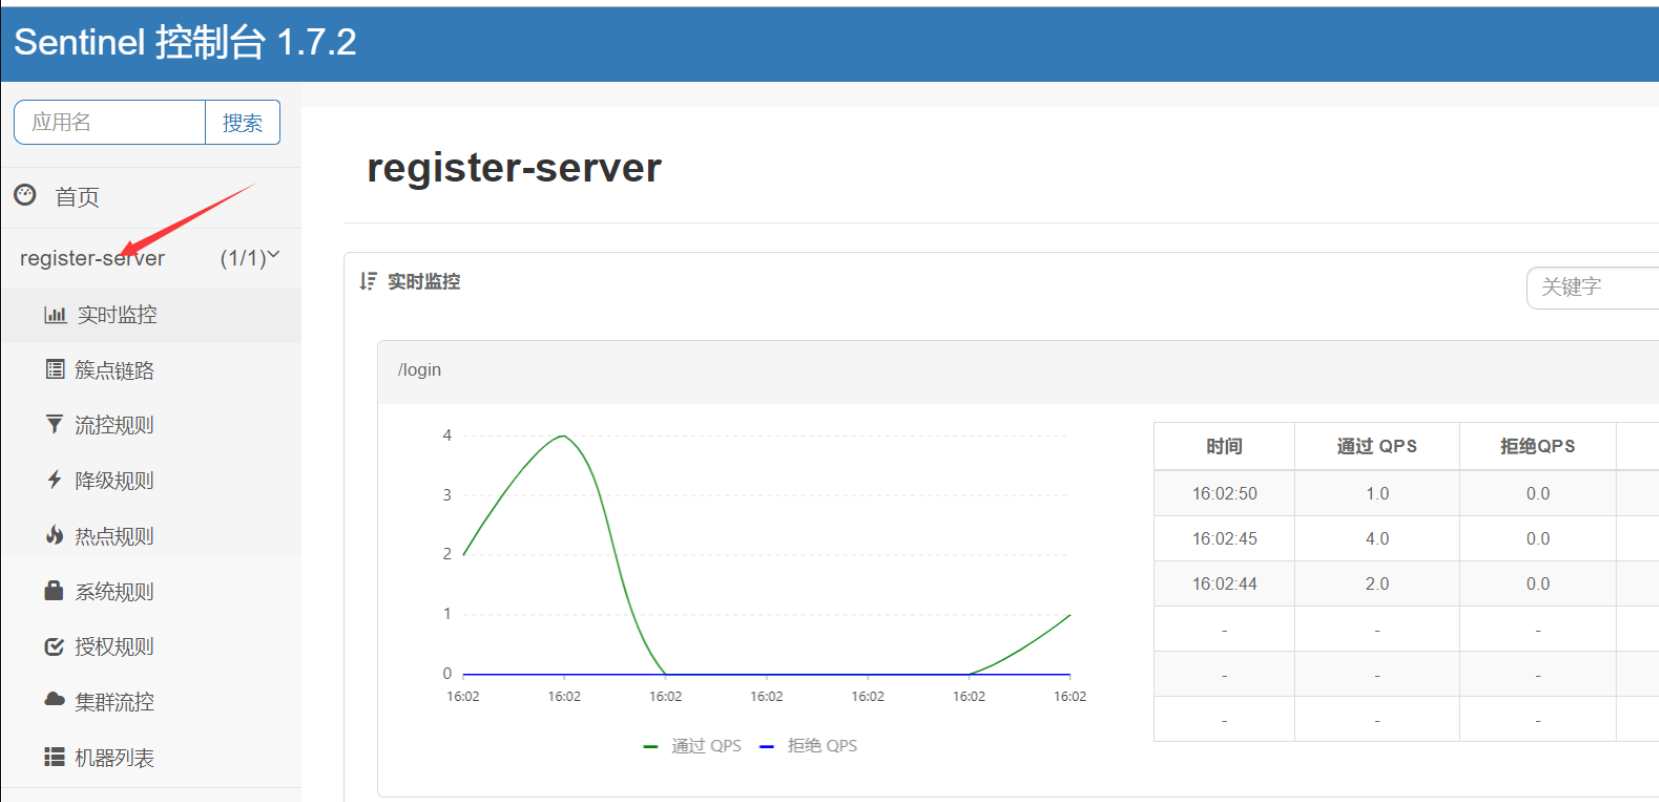Click the sort icon next to 实时监控 heading

[x=369, y=282]
